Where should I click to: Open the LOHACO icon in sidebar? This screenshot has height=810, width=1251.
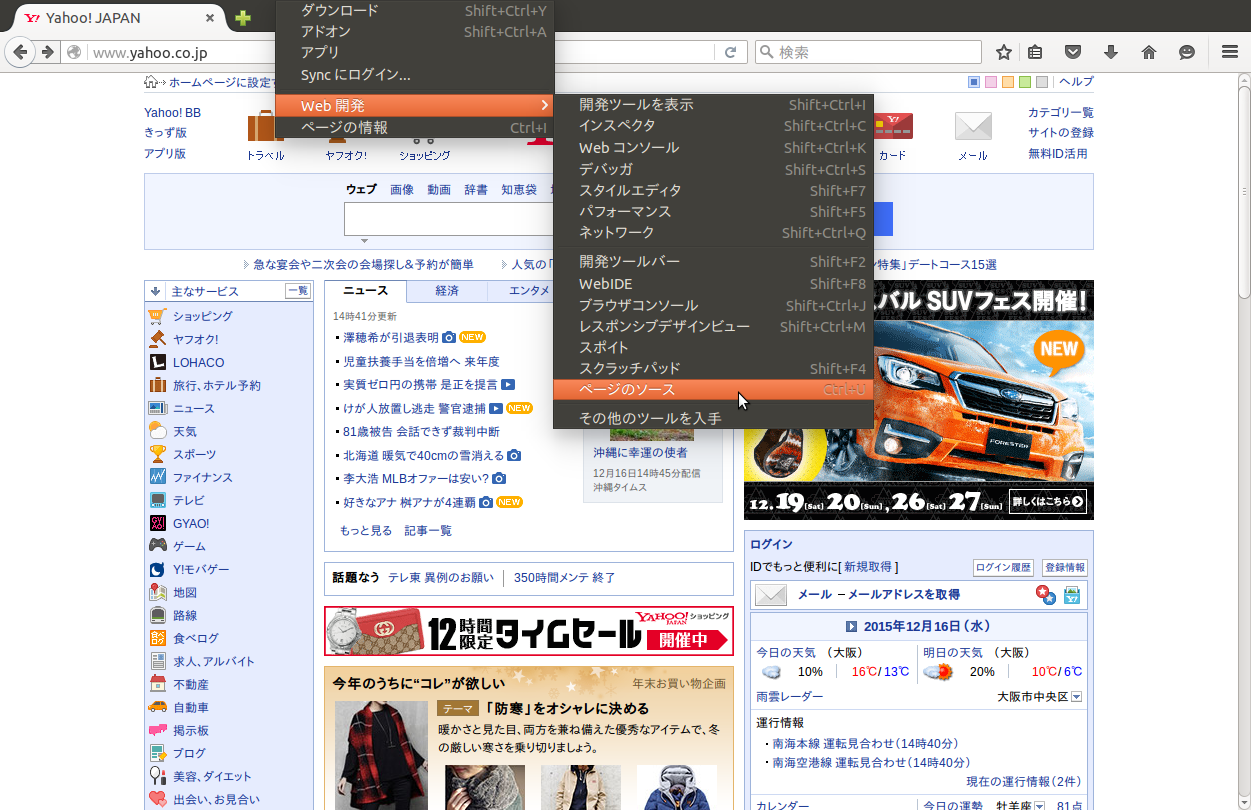point(156,362)
